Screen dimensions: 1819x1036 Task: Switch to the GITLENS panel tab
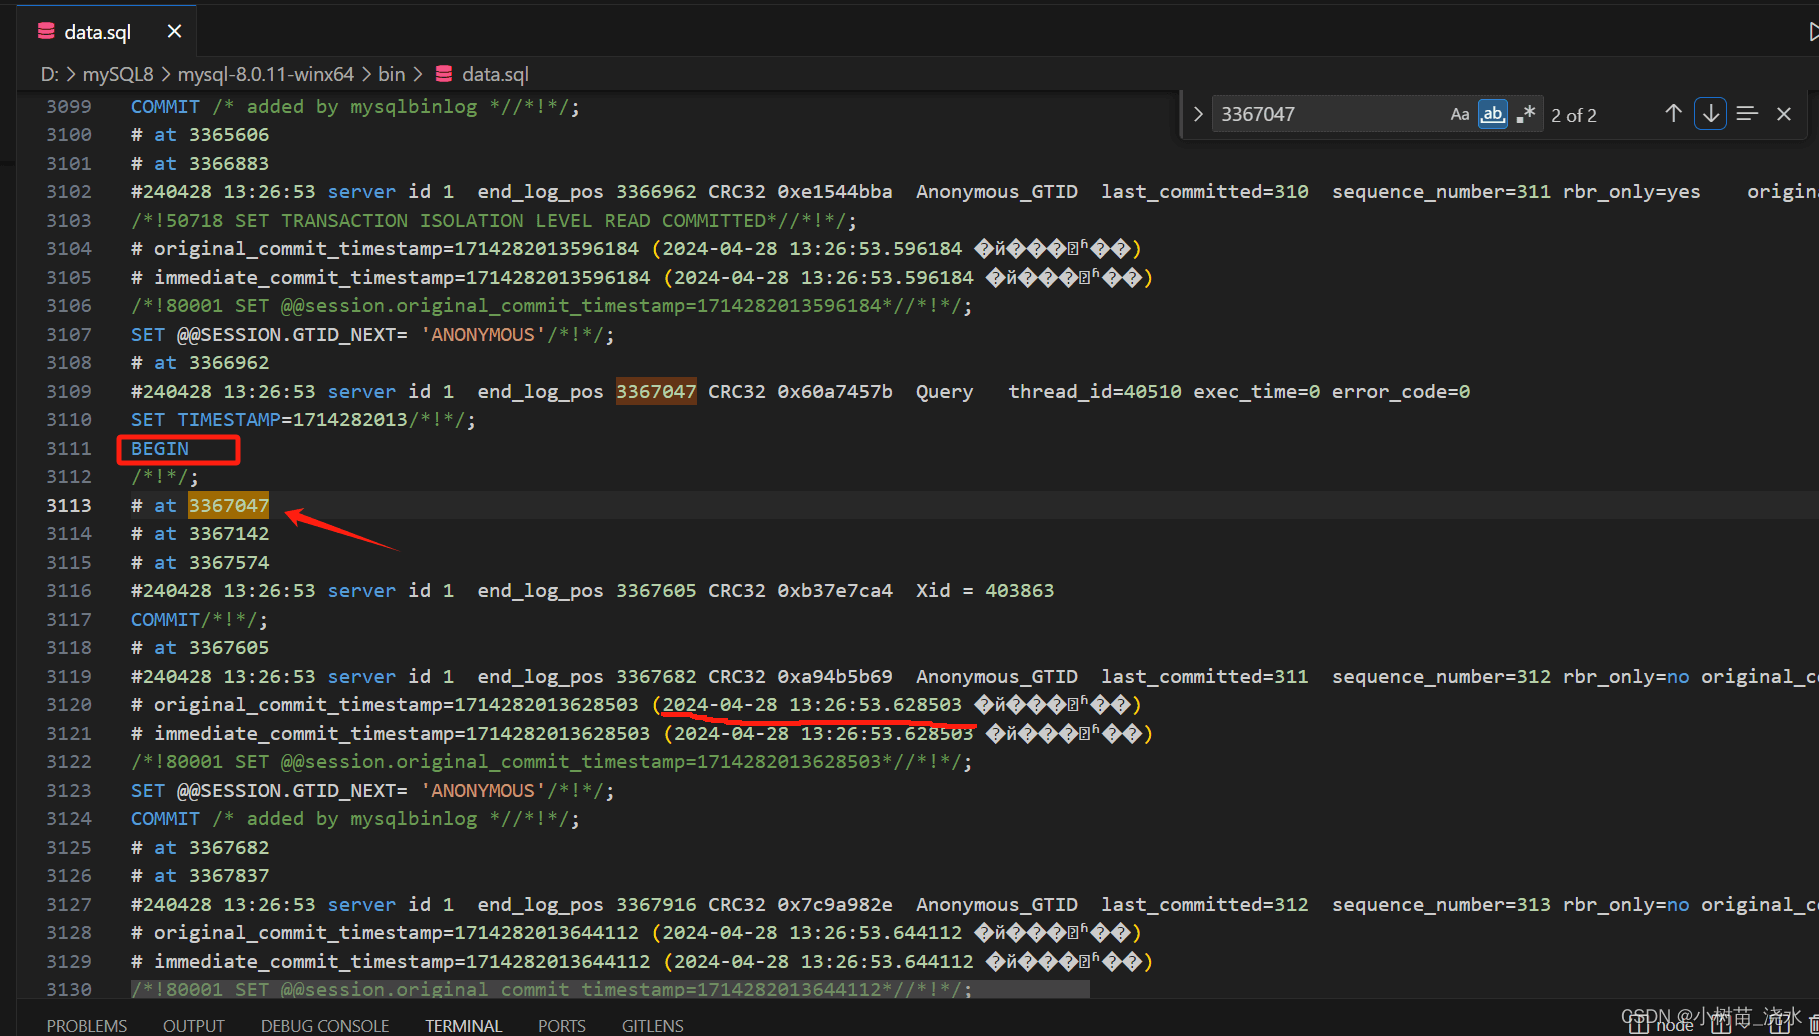click(x=653, y=1025)
